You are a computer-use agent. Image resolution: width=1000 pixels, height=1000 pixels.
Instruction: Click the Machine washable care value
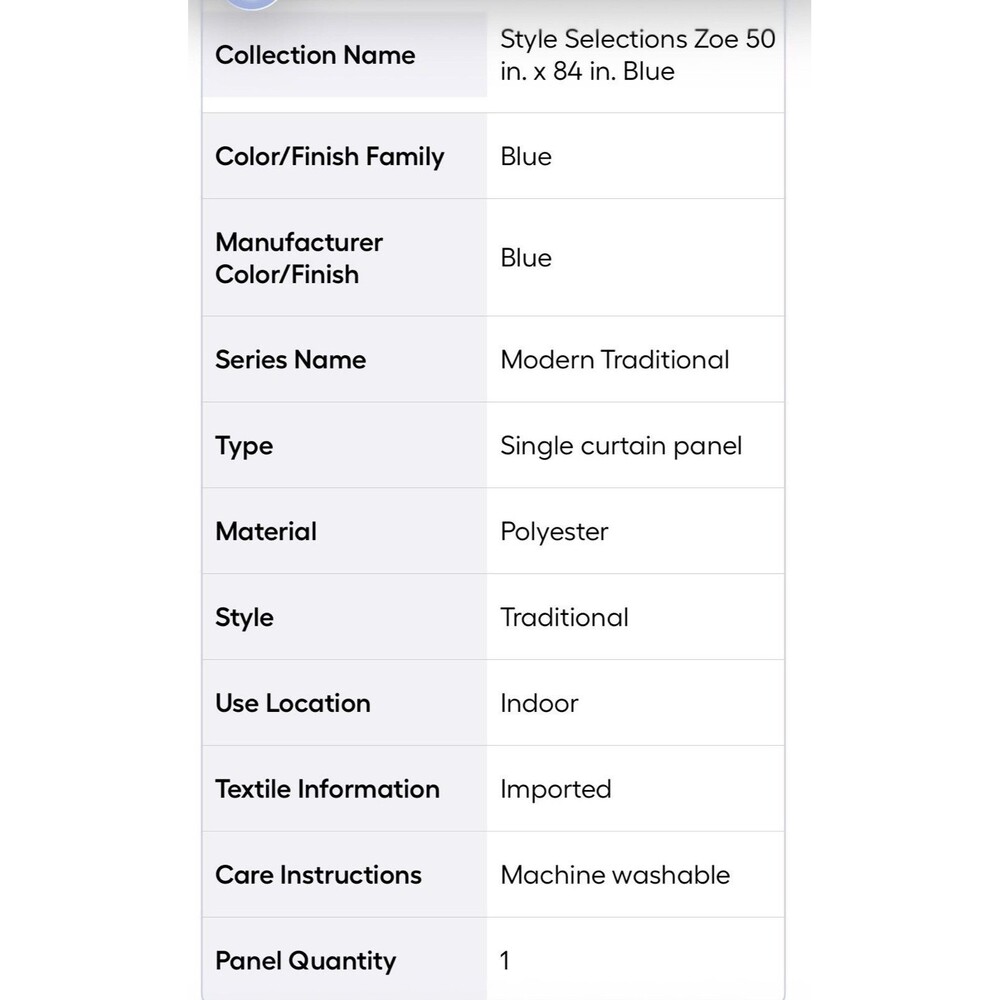[x=615, y=875]
